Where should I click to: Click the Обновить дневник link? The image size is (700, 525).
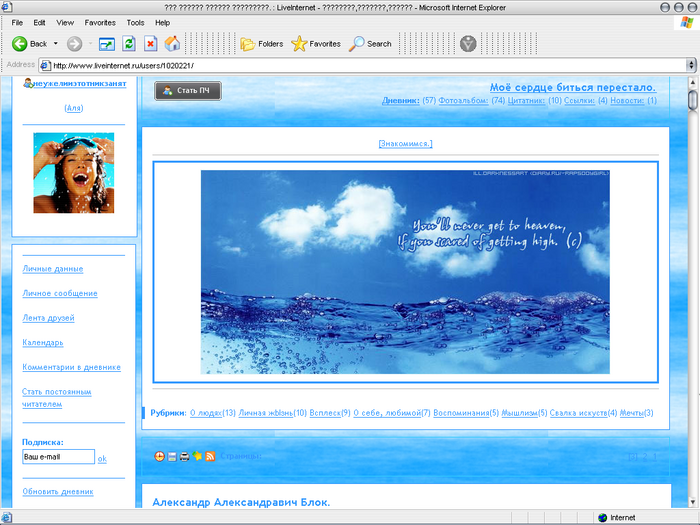pos(58,492)
